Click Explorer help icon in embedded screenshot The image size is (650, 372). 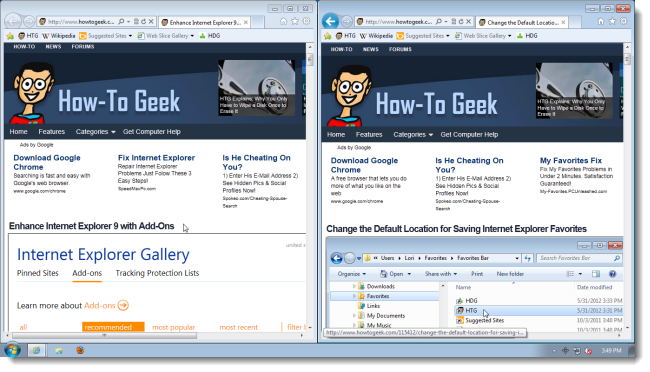point(612,274)
